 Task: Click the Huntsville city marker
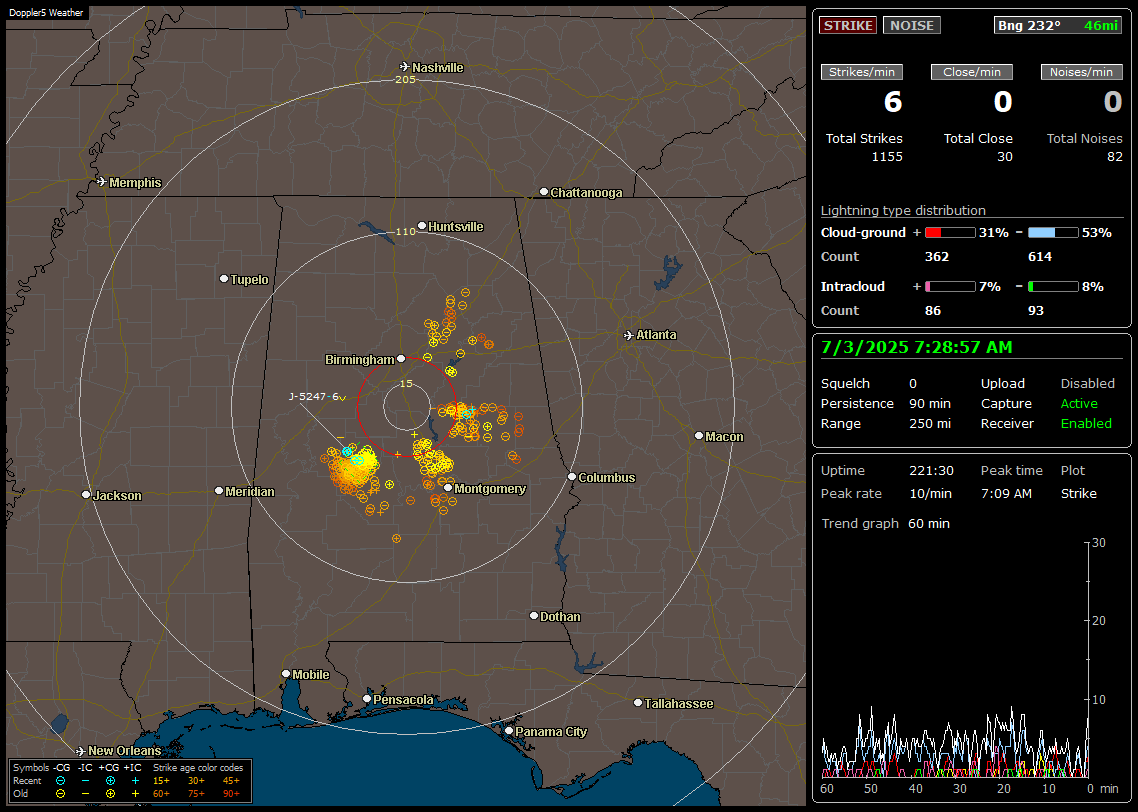[x=422, y=226]
